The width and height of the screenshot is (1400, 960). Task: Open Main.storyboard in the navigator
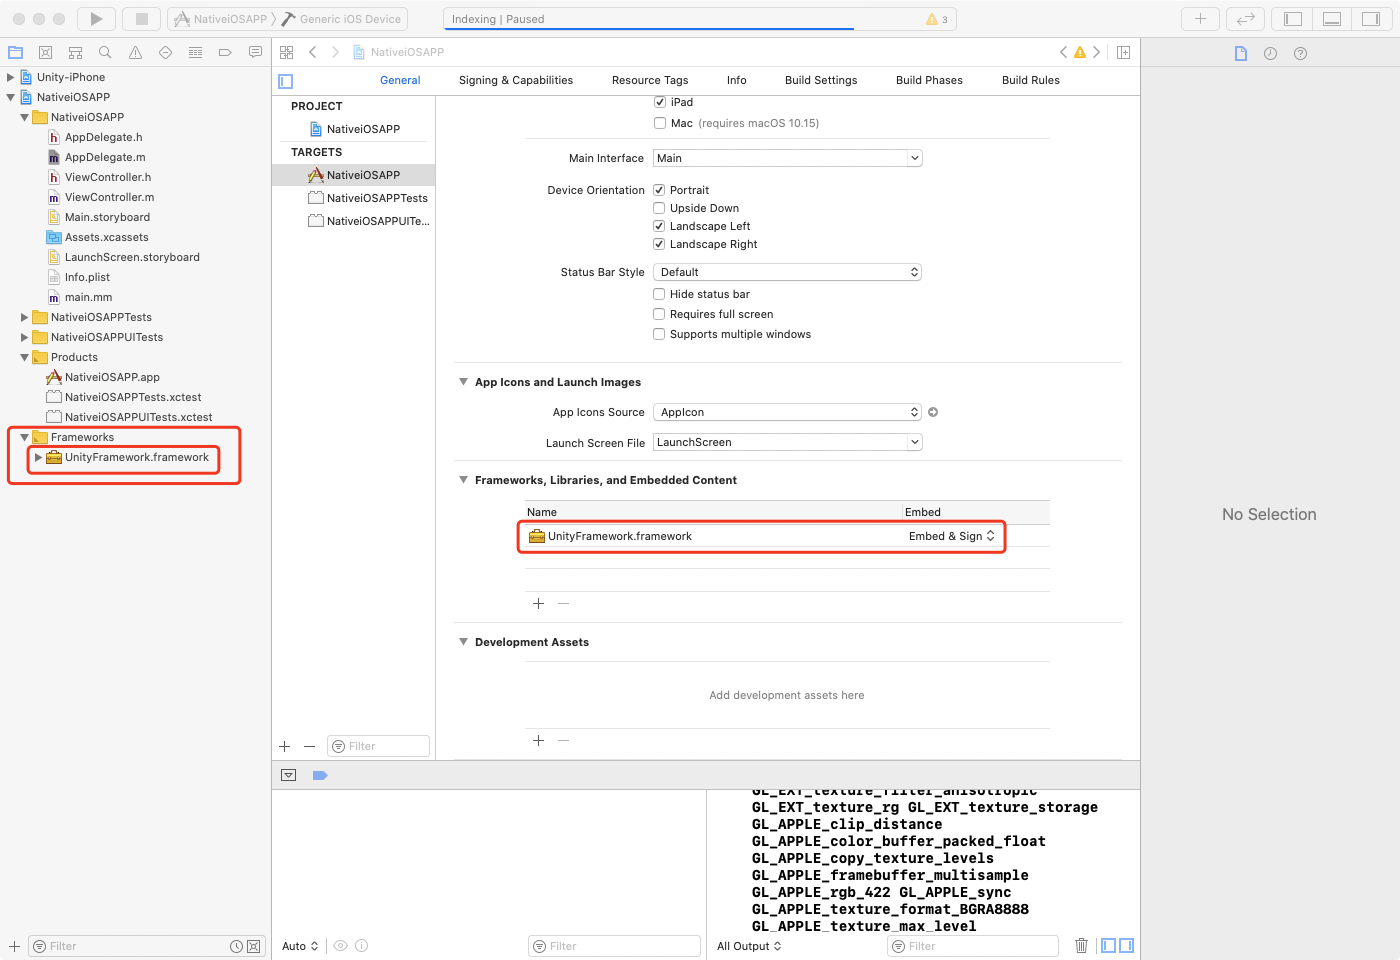tap(107, 217)
